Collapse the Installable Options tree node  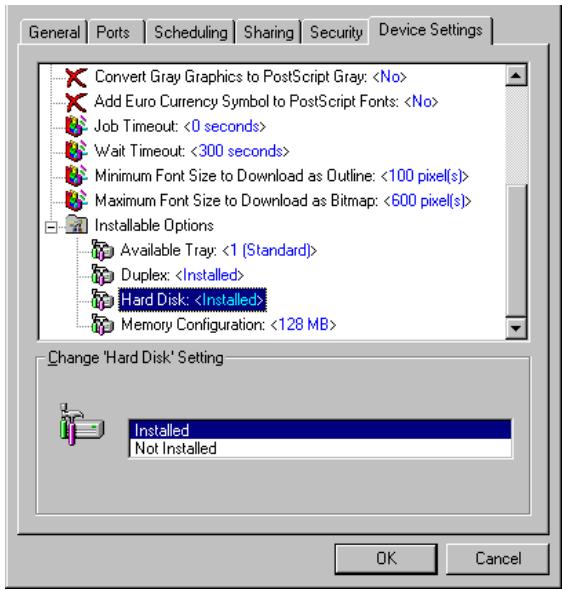(x=51, y=227)
